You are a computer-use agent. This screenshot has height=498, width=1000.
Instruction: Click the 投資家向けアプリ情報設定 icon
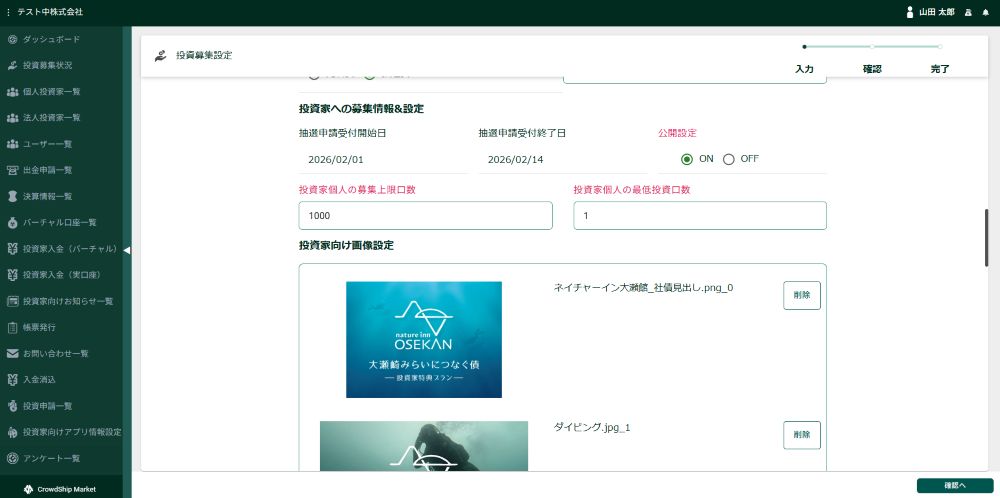click(x=12, y=432)
